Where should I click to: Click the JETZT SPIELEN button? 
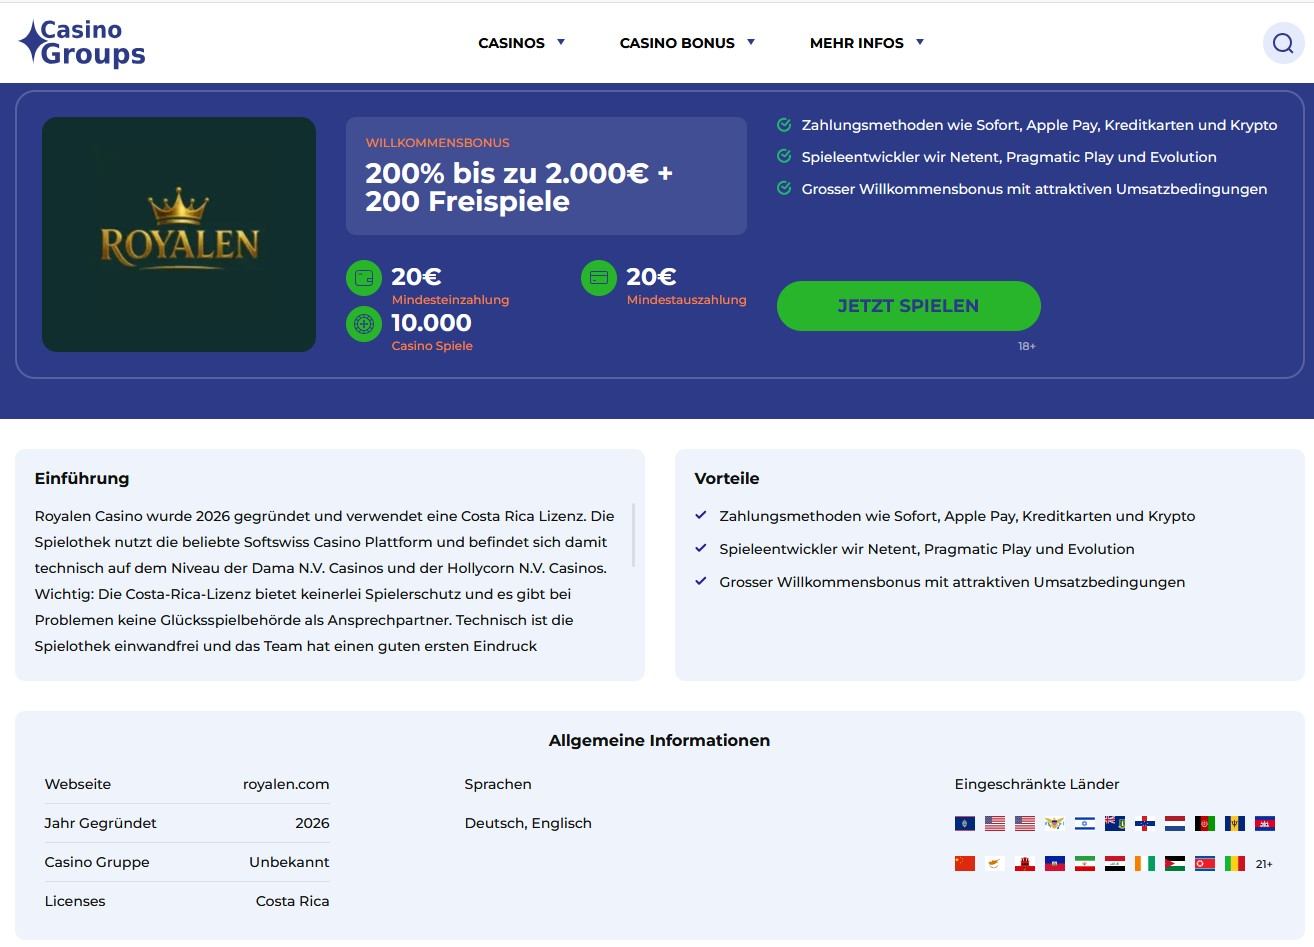pos(908,306)
